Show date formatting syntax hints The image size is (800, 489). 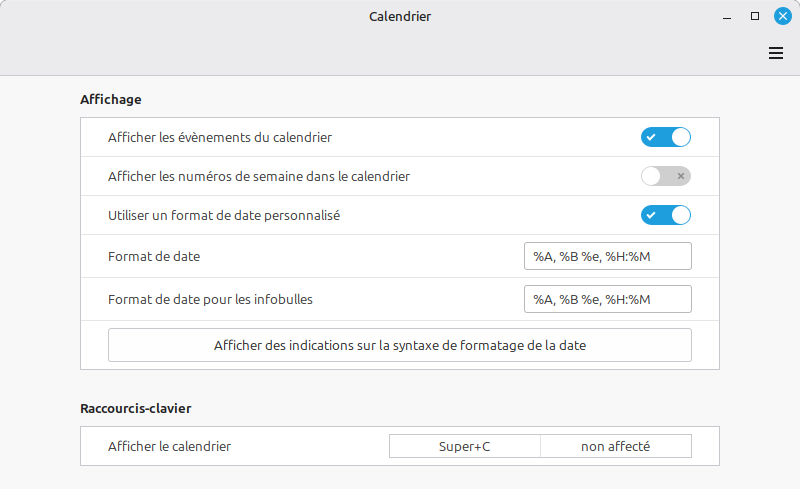[x=400, y=345]
